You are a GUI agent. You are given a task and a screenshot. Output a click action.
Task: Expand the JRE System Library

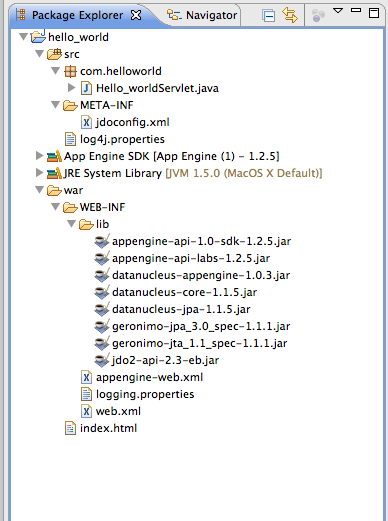tap(39, 172)
